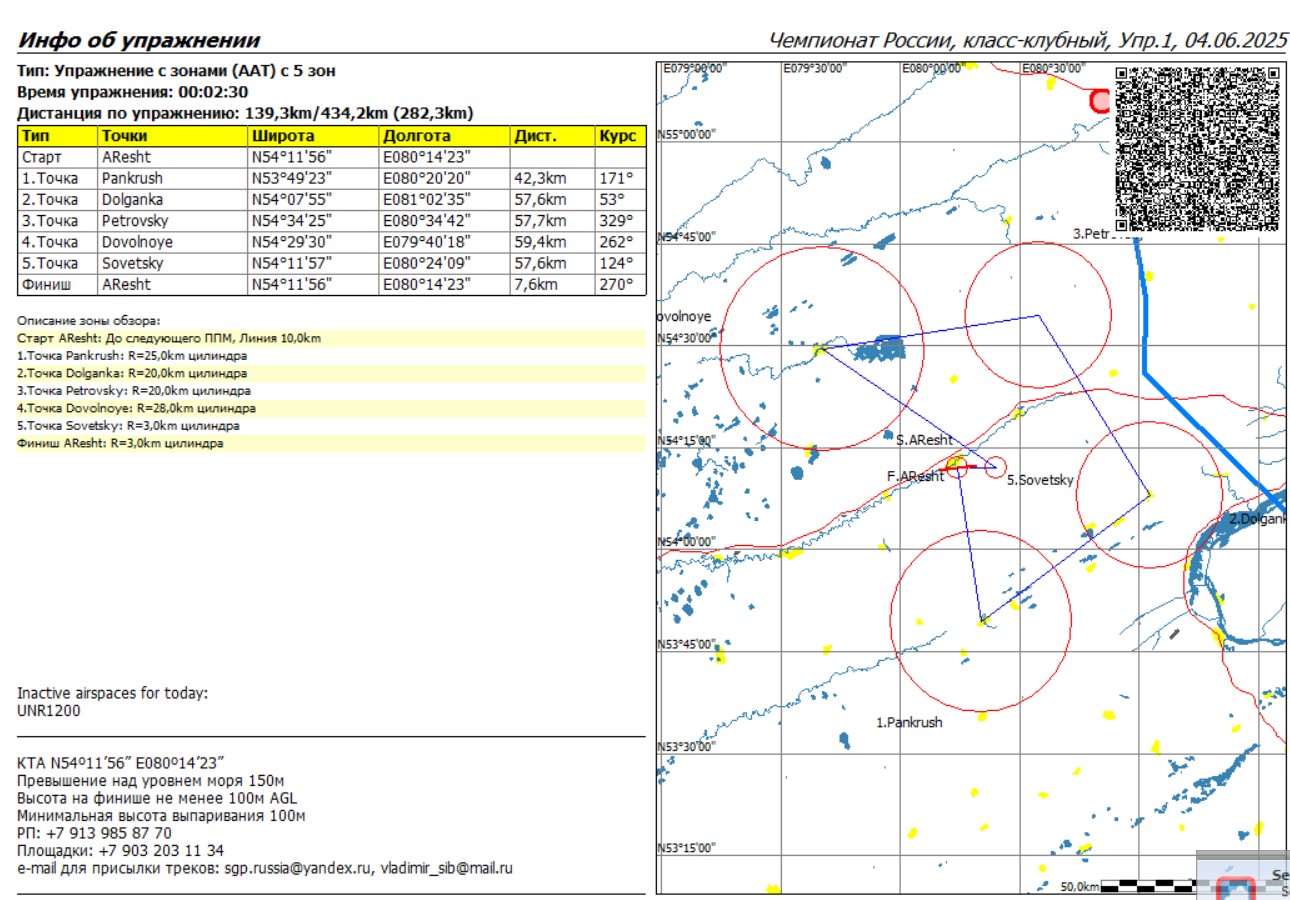Click the red-bordered icon in the bottom-right overlay
This screenshot has width=1290, height=900.
pos(1240,888)
